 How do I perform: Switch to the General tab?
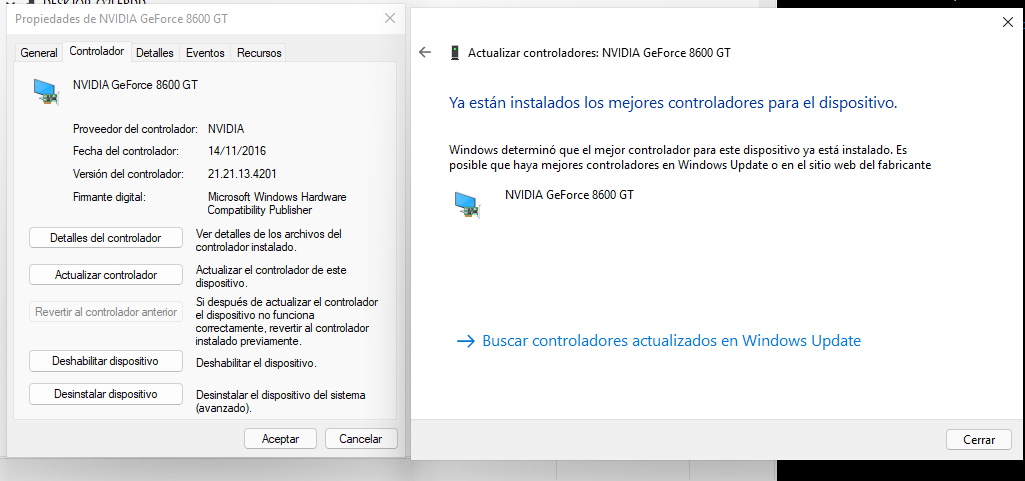click(x=39, y=53)
